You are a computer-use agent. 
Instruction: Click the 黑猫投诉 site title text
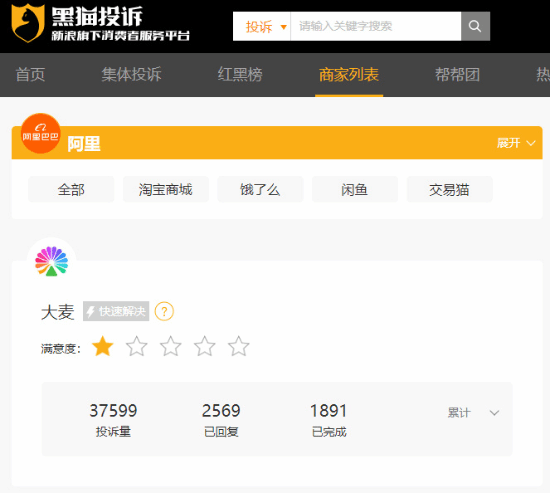[x=97, y=16]
